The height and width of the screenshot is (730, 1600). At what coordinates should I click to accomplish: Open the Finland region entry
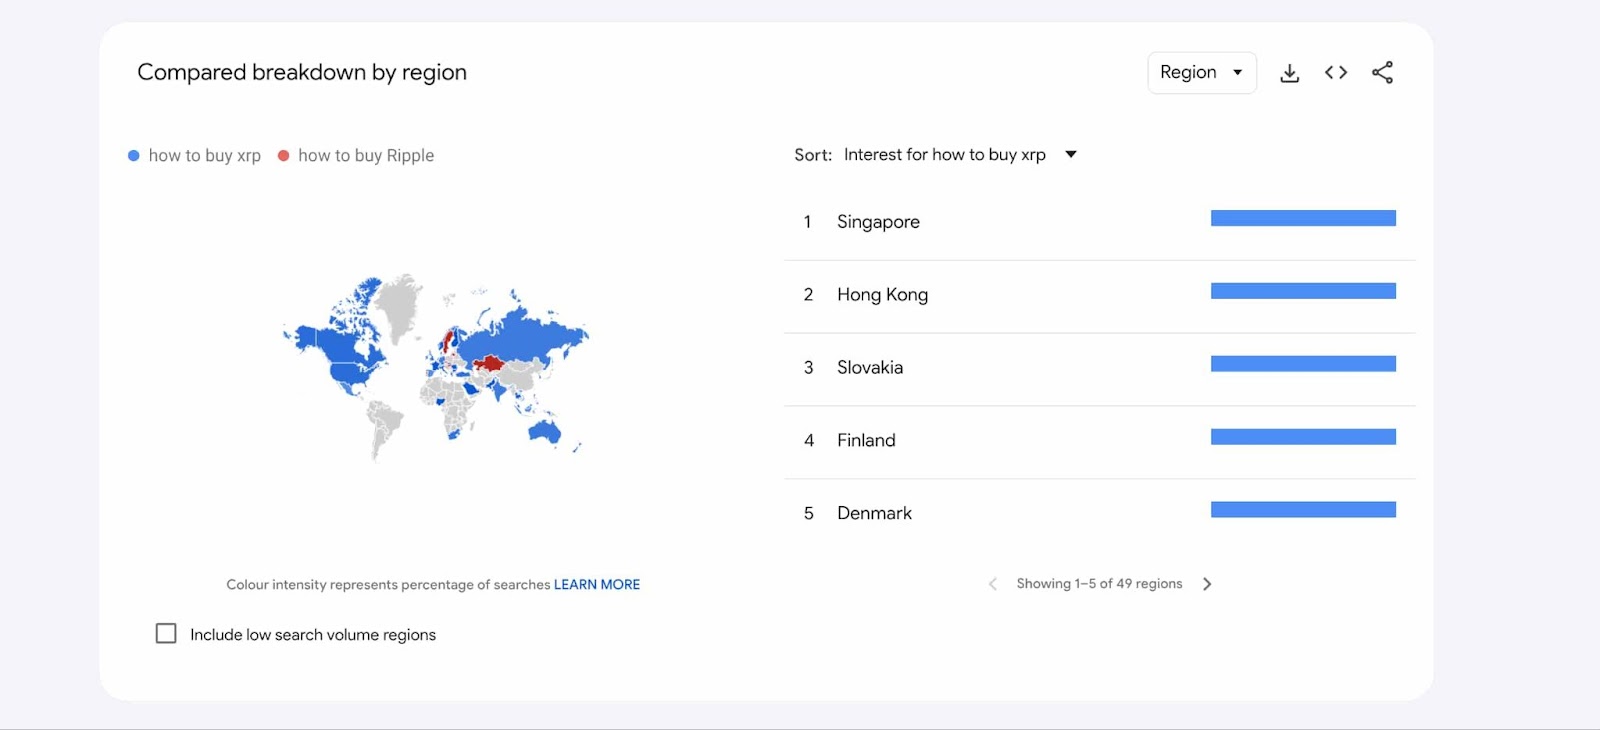click(x=866, y=441)
